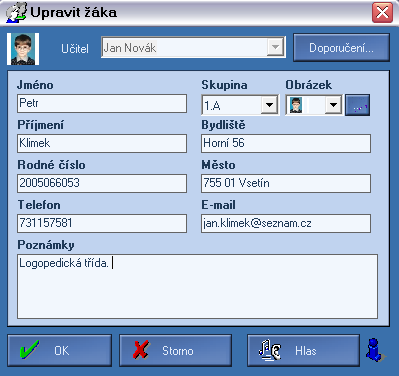
Task: Click the student photo thumbnail beside Učitel
Action: coord(23,49)
